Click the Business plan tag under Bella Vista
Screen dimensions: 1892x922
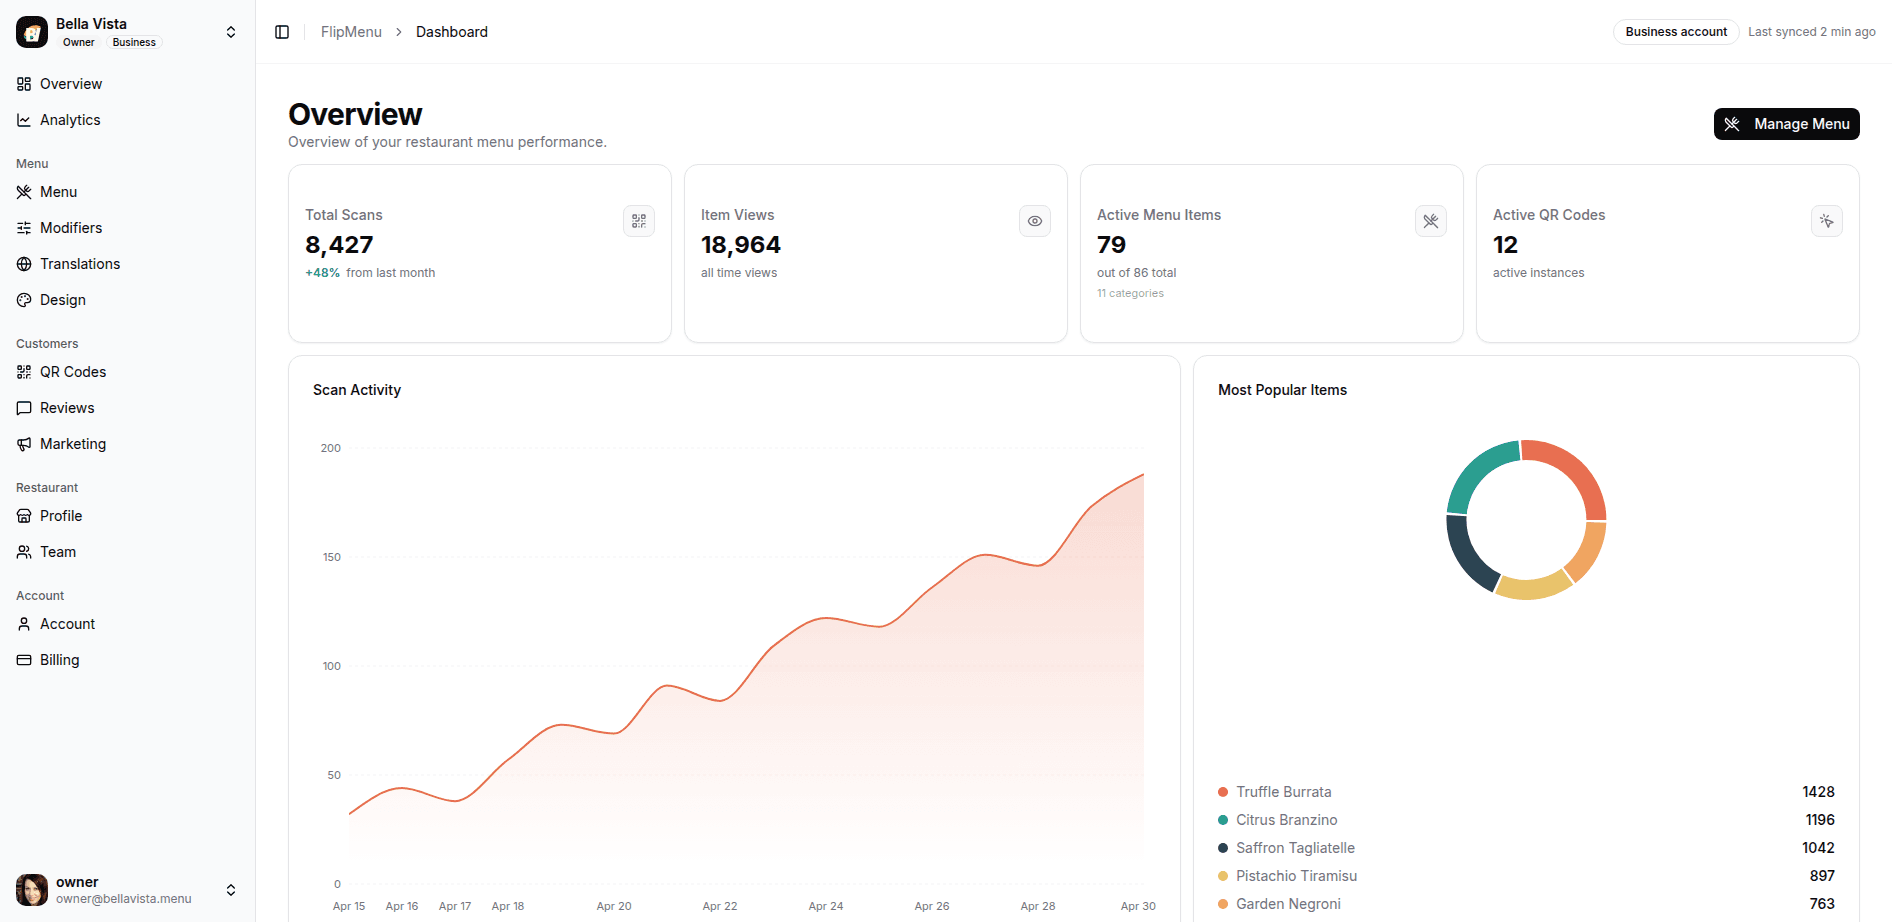pyautogui.click(x=134, y=42)
